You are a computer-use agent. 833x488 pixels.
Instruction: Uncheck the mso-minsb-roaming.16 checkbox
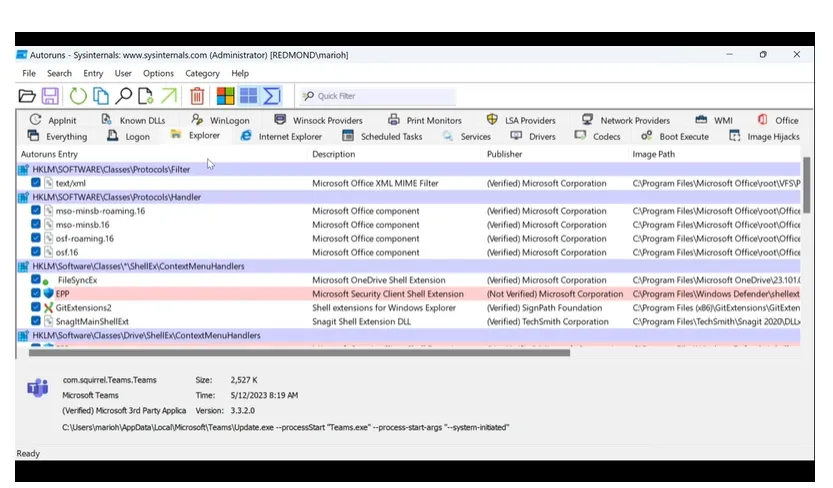[x=36, y=210]
